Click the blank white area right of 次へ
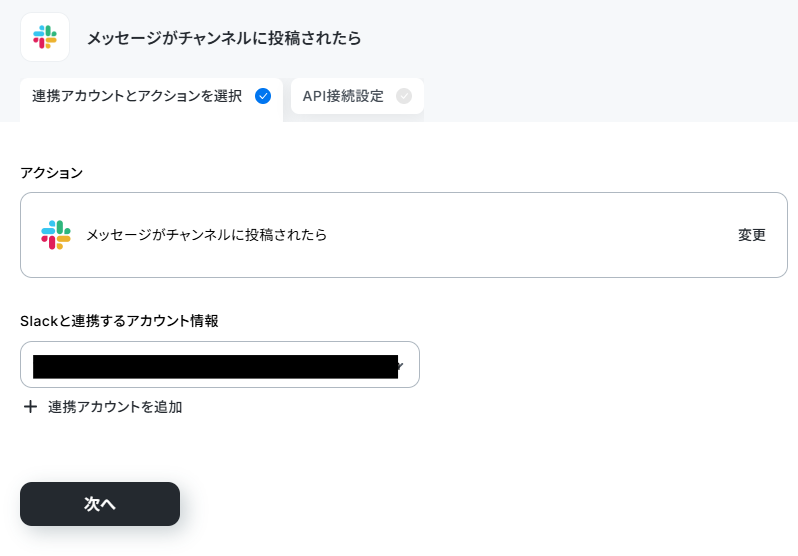The width and height of the screenshot is (798, 556). click(458, 504)
